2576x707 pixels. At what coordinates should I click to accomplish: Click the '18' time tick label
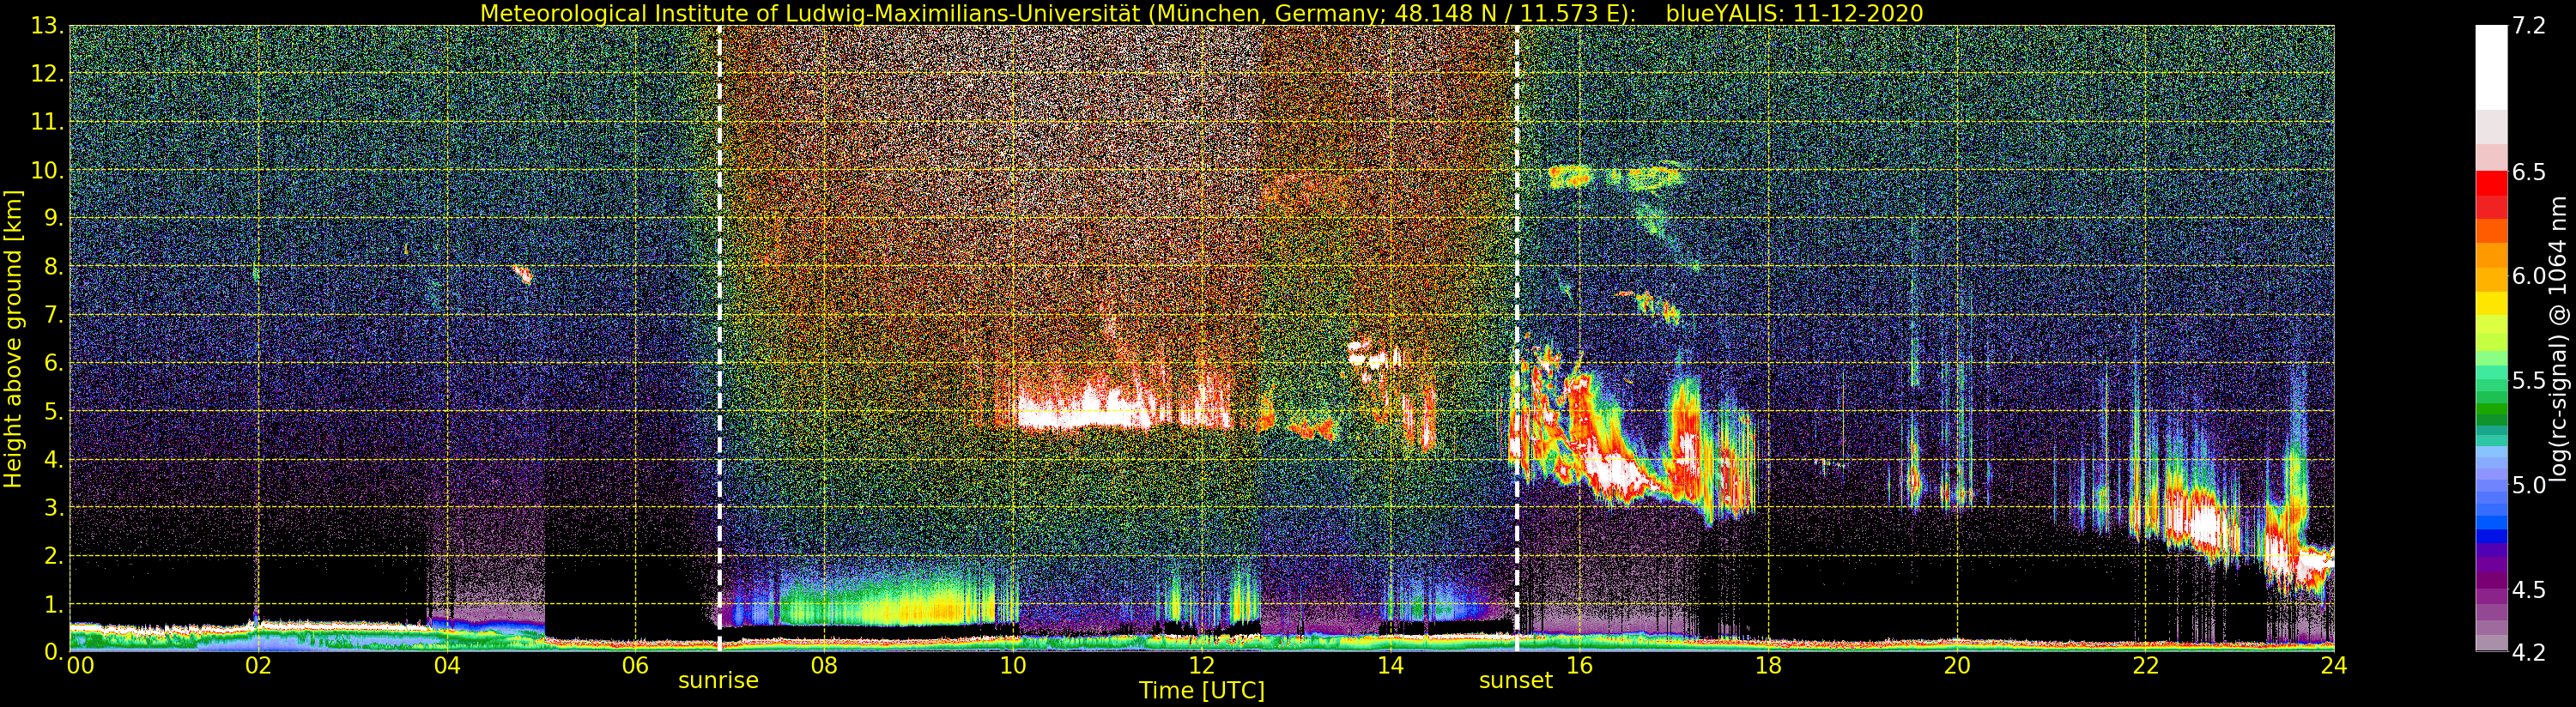1768,664
